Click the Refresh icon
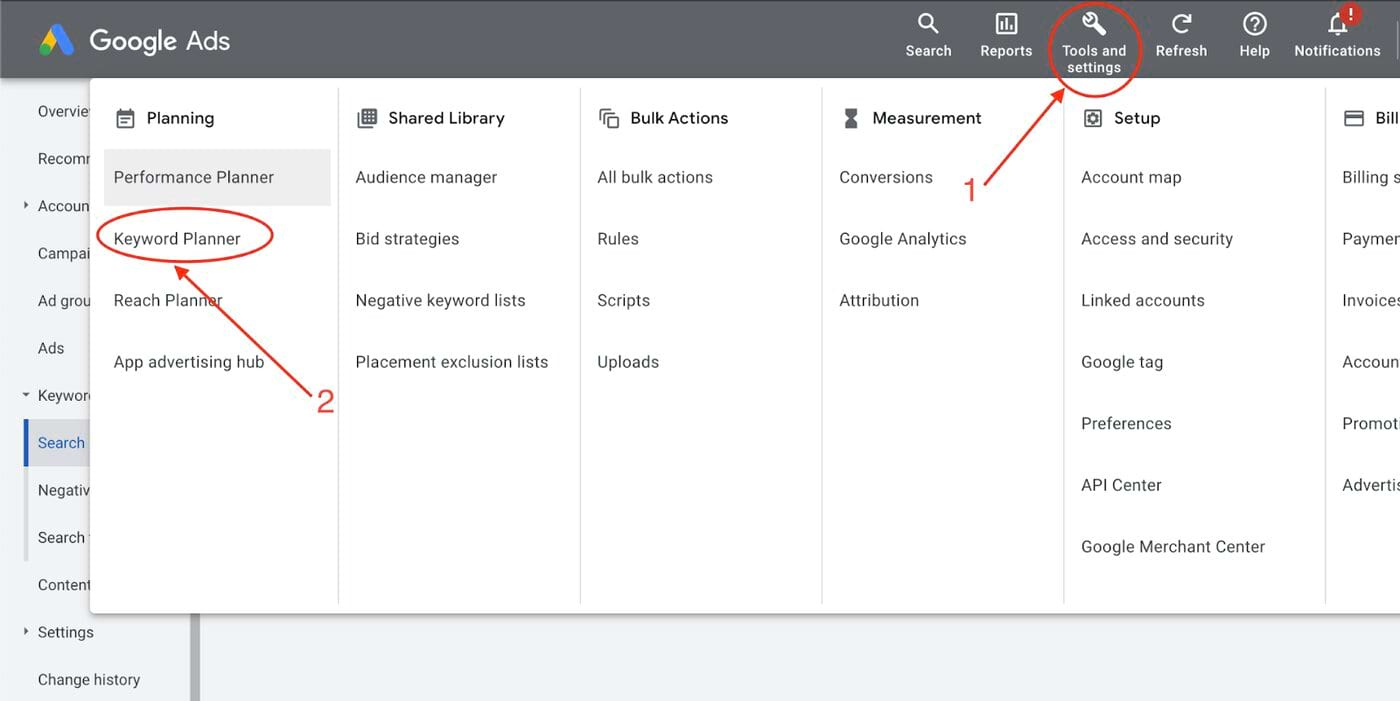The image size is (1400, 701). 1181,24
